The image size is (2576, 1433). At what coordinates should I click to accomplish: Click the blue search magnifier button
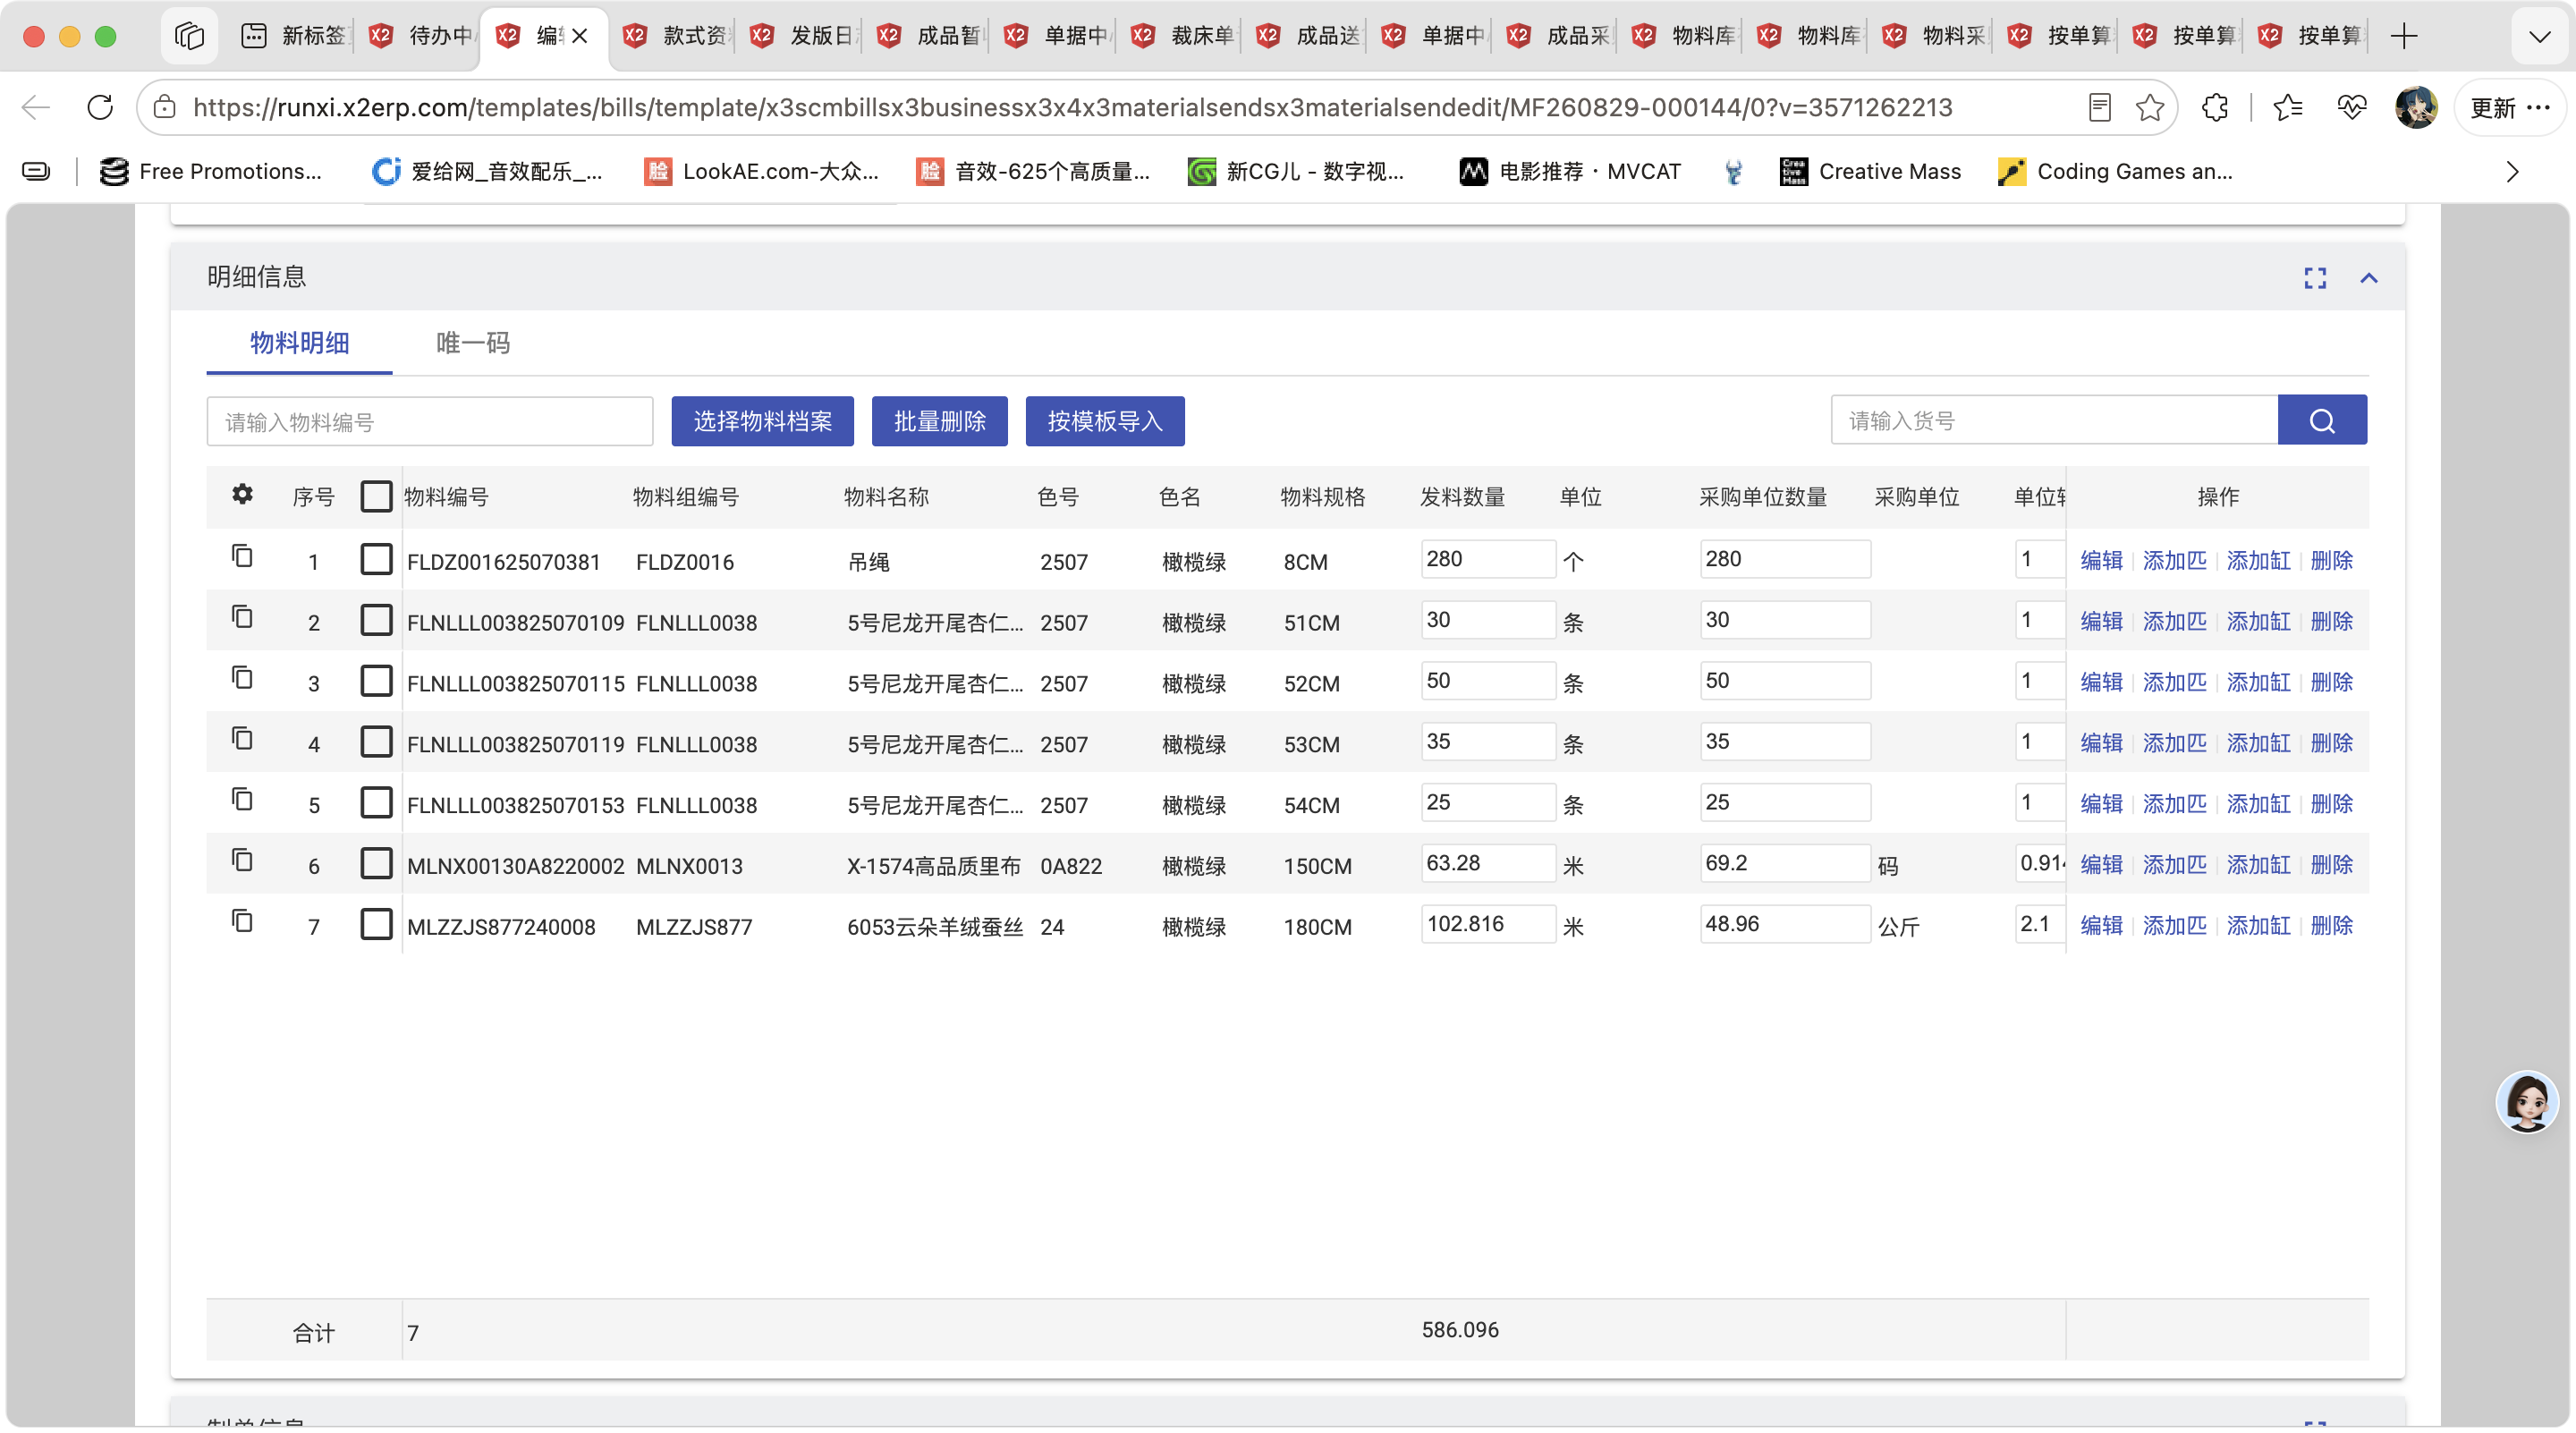tap(2322, 420)
